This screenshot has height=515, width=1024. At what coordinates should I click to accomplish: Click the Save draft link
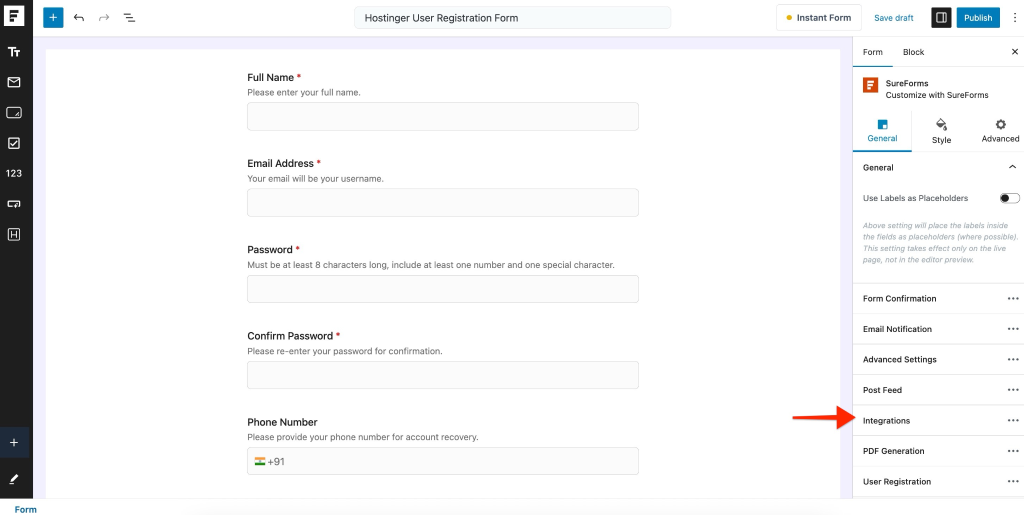[x=893, y=18]
